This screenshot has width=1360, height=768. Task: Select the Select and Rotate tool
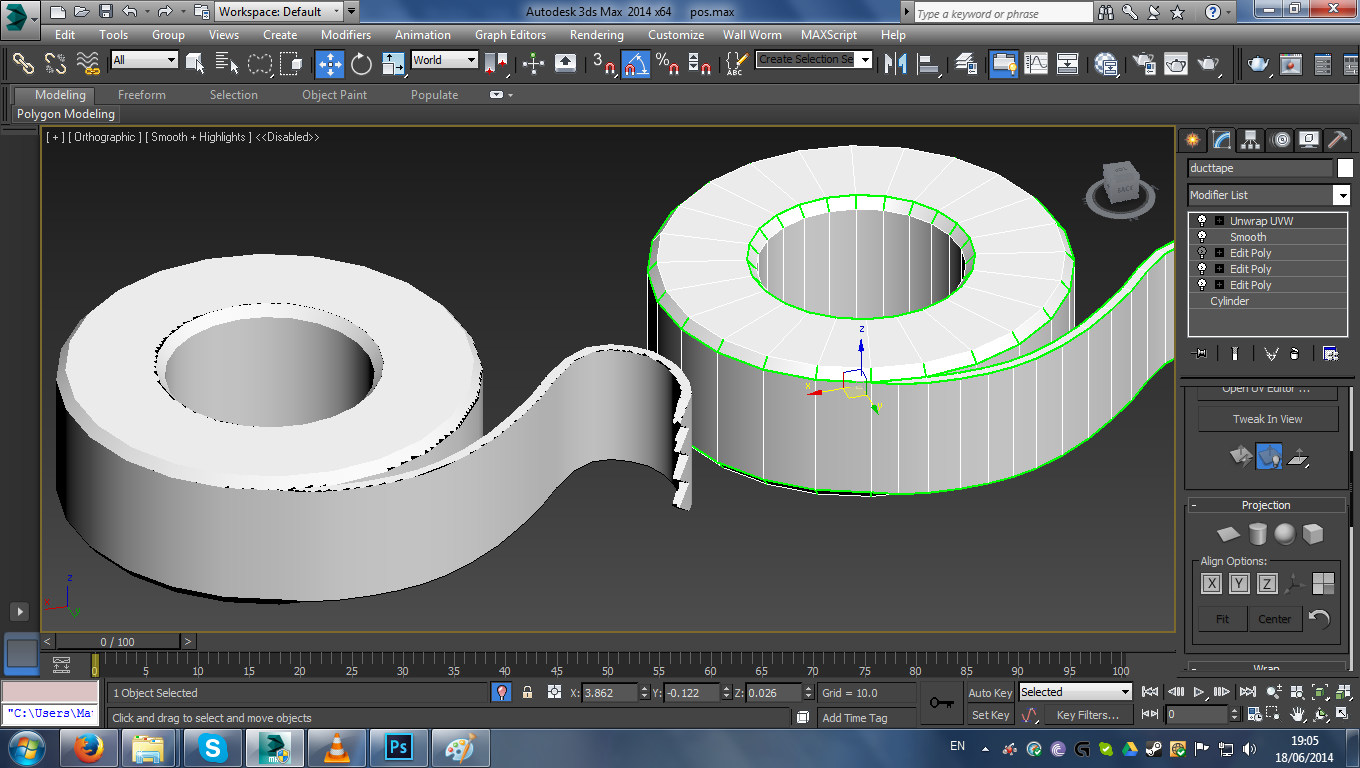361,64
